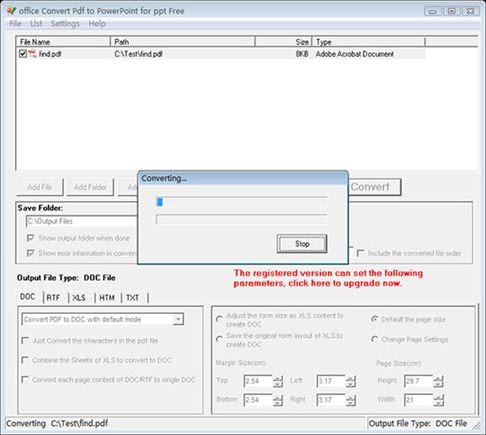Click the Adobe Acrobat Document type cell
This screenshot has height=435, width=486.
[x=355, y=54]
